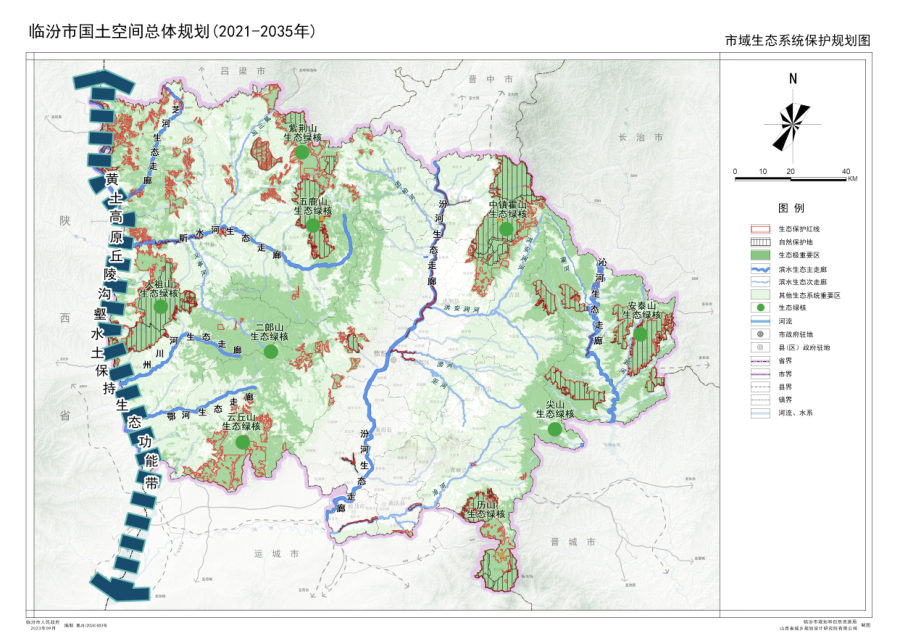Click the 临汾市人民政府 footer text
Viewport: 900px width, 636px height.
[42, 622]
